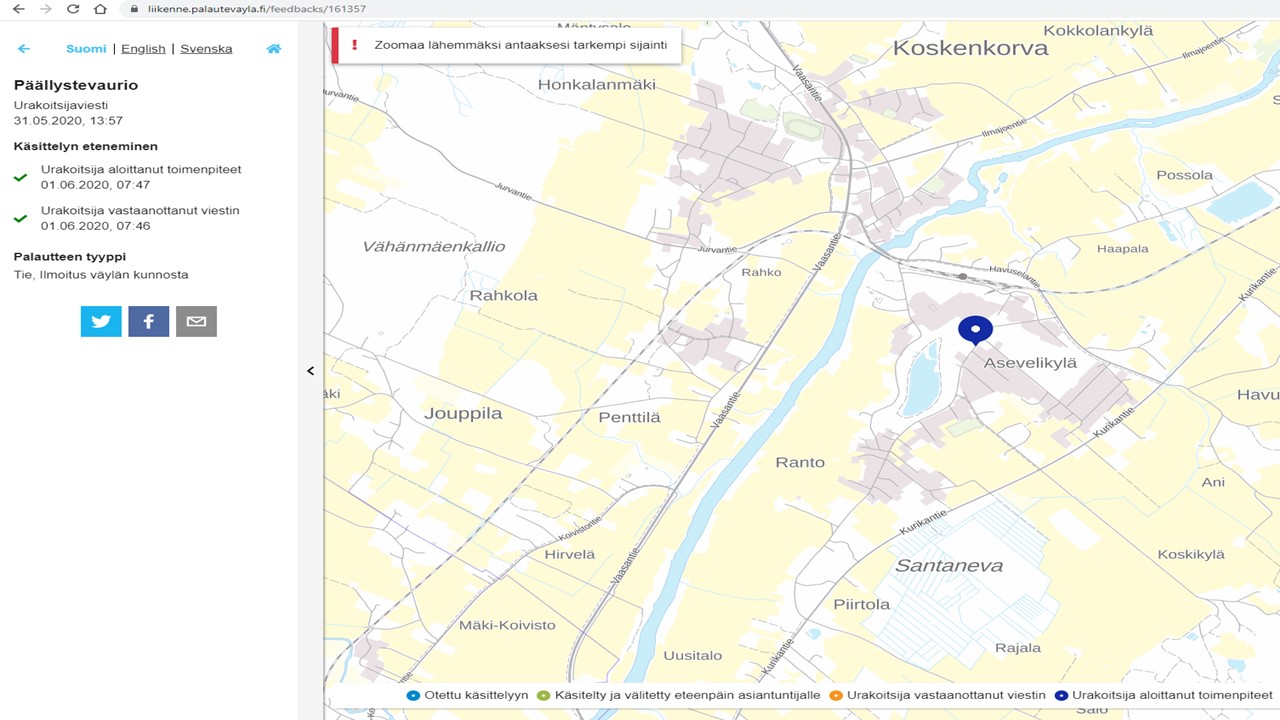Reload the page with browser refresh icon
This screenshot has height=720, width=1280.
(73, 9)
